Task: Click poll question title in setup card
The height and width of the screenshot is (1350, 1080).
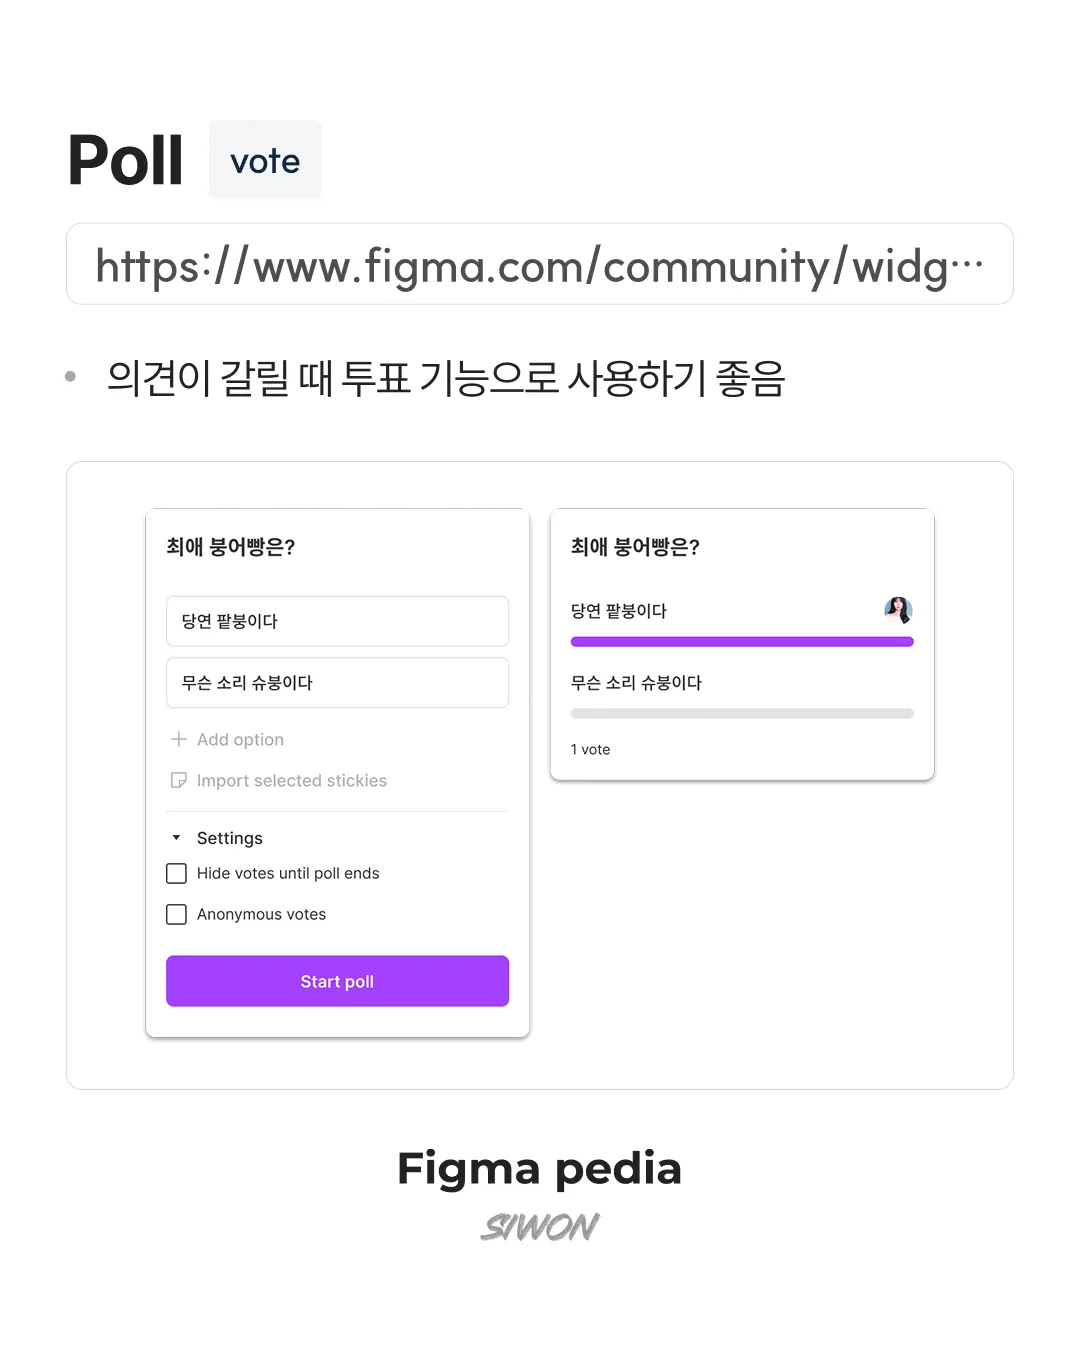Action: [231, 547]
